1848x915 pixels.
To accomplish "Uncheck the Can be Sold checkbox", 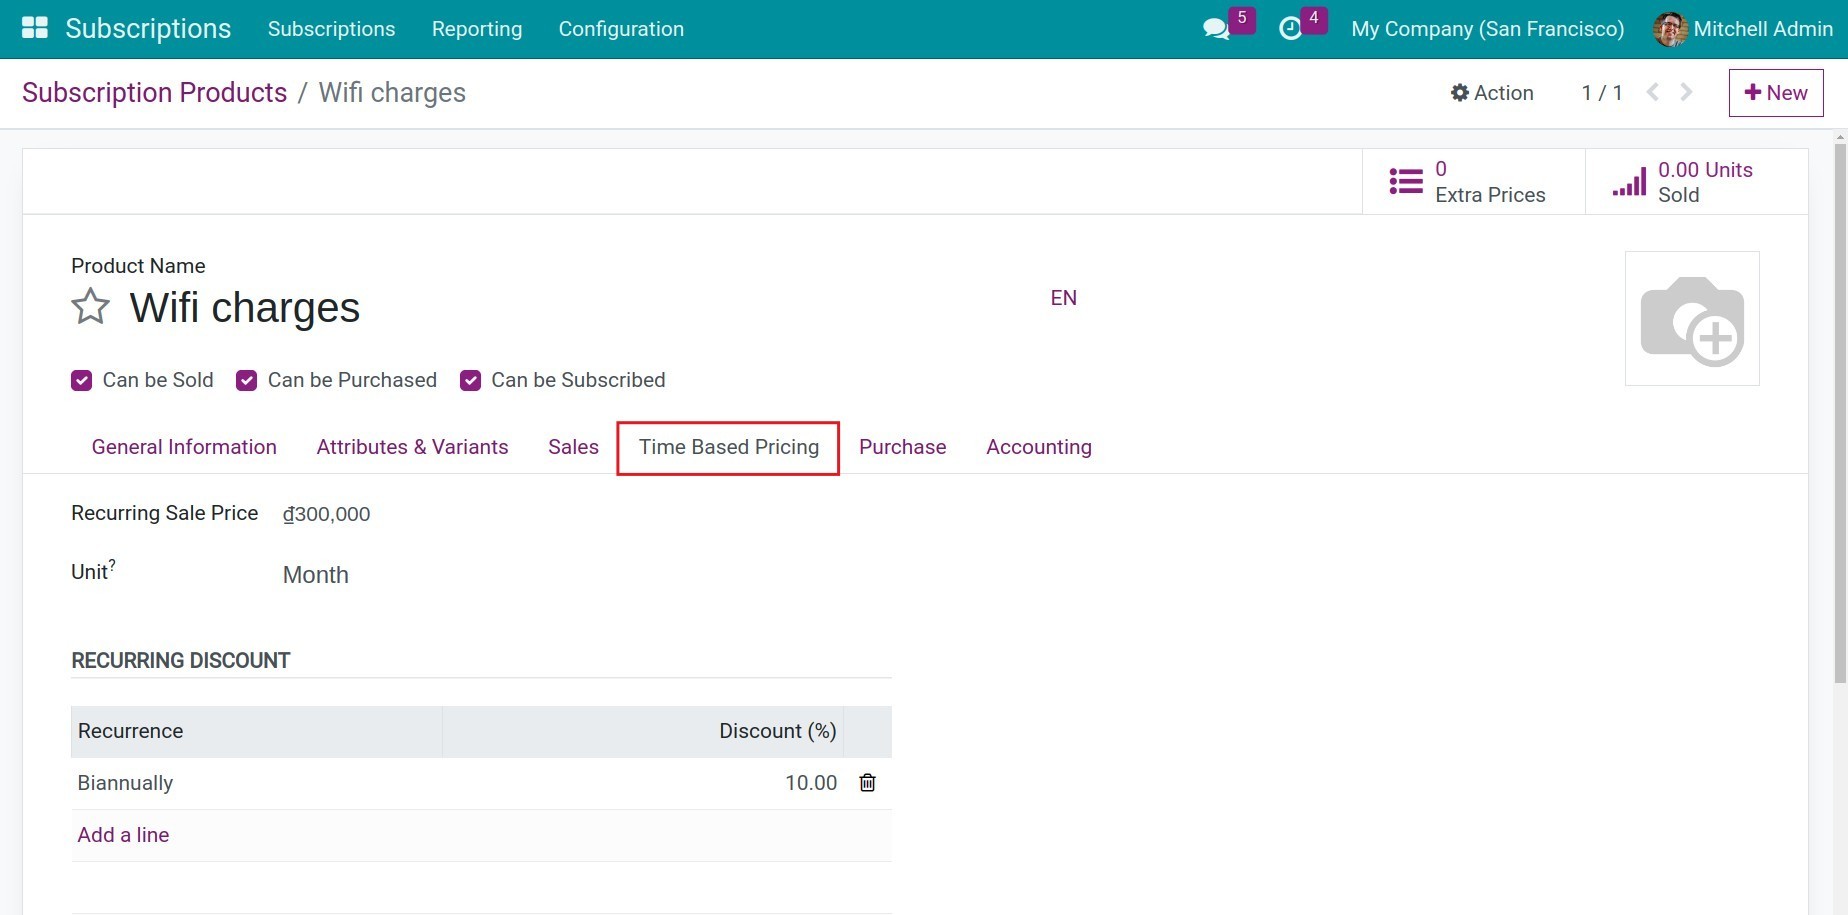I will pyautogui.click(x=82, y=381).
